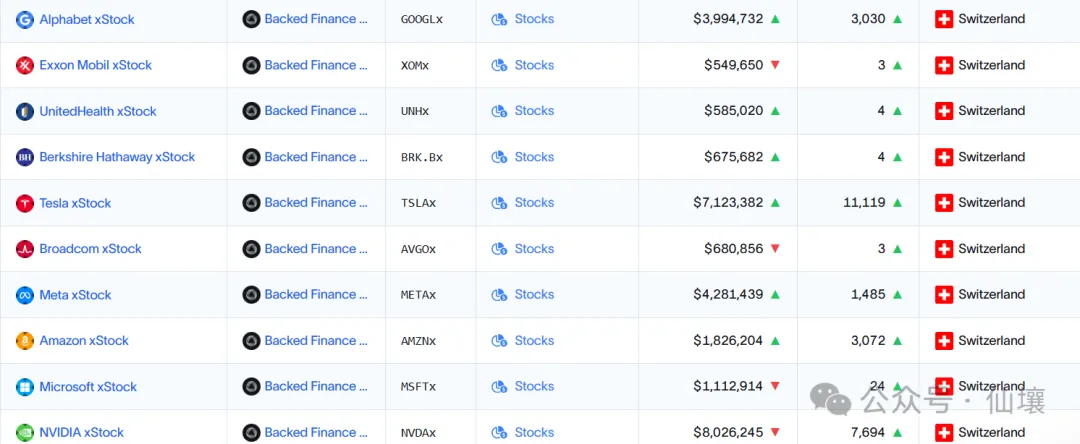Click the Exxon Mobil xStock logo icon

click(25, 65)
